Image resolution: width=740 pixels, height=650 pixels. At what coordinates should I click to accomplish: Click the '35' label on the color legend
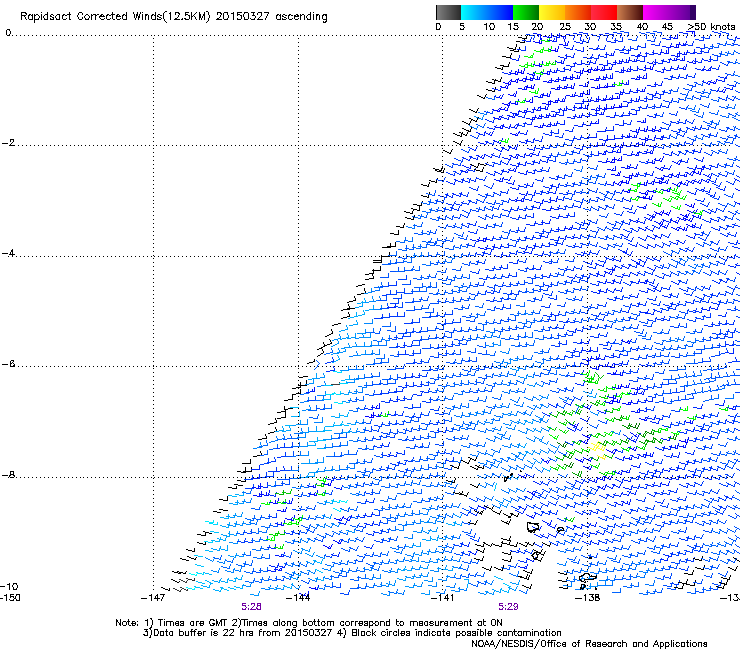pos(616,27)
